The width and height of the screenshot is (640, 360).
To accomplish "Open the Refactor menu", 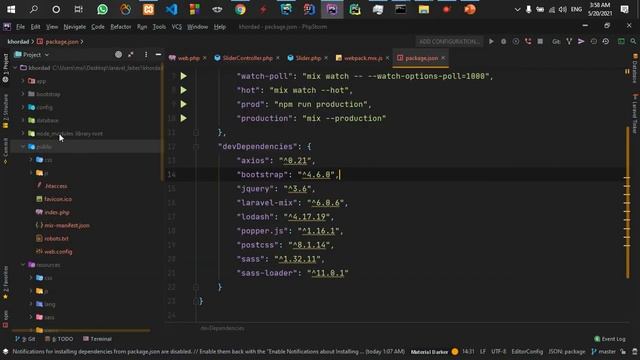I will [x=120, y=27].
